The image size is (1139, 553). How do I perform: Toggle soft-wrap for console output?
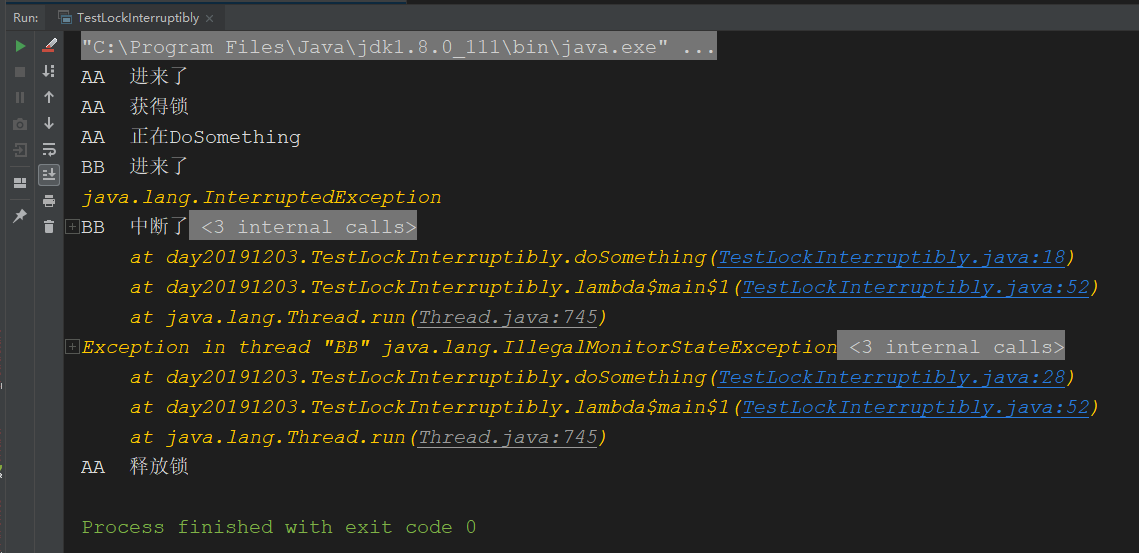pos(49,149)
